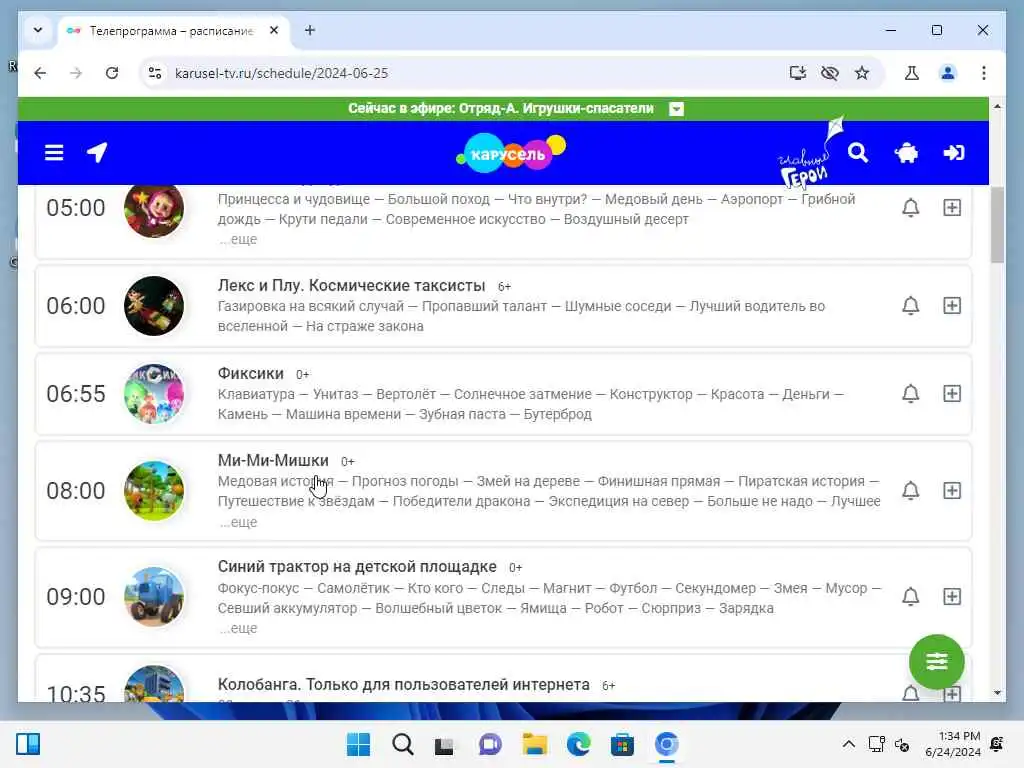
Task: Click the paper plane location icon
Action: coord(97,153)
